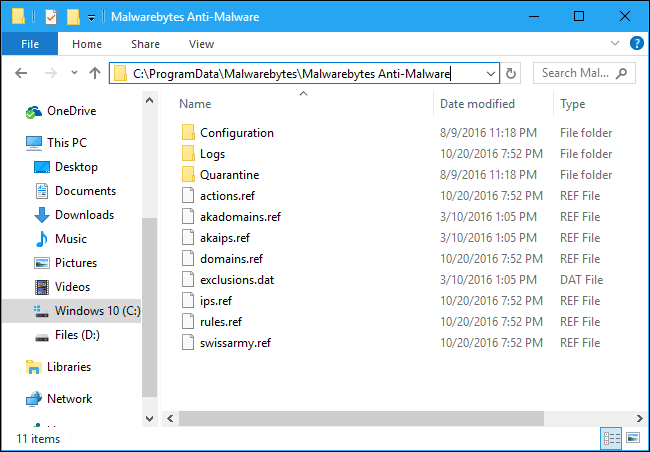Open the Recent locations dropdown arrow
Viewport: 650px width, 452px height.
(x=70, y=73)
